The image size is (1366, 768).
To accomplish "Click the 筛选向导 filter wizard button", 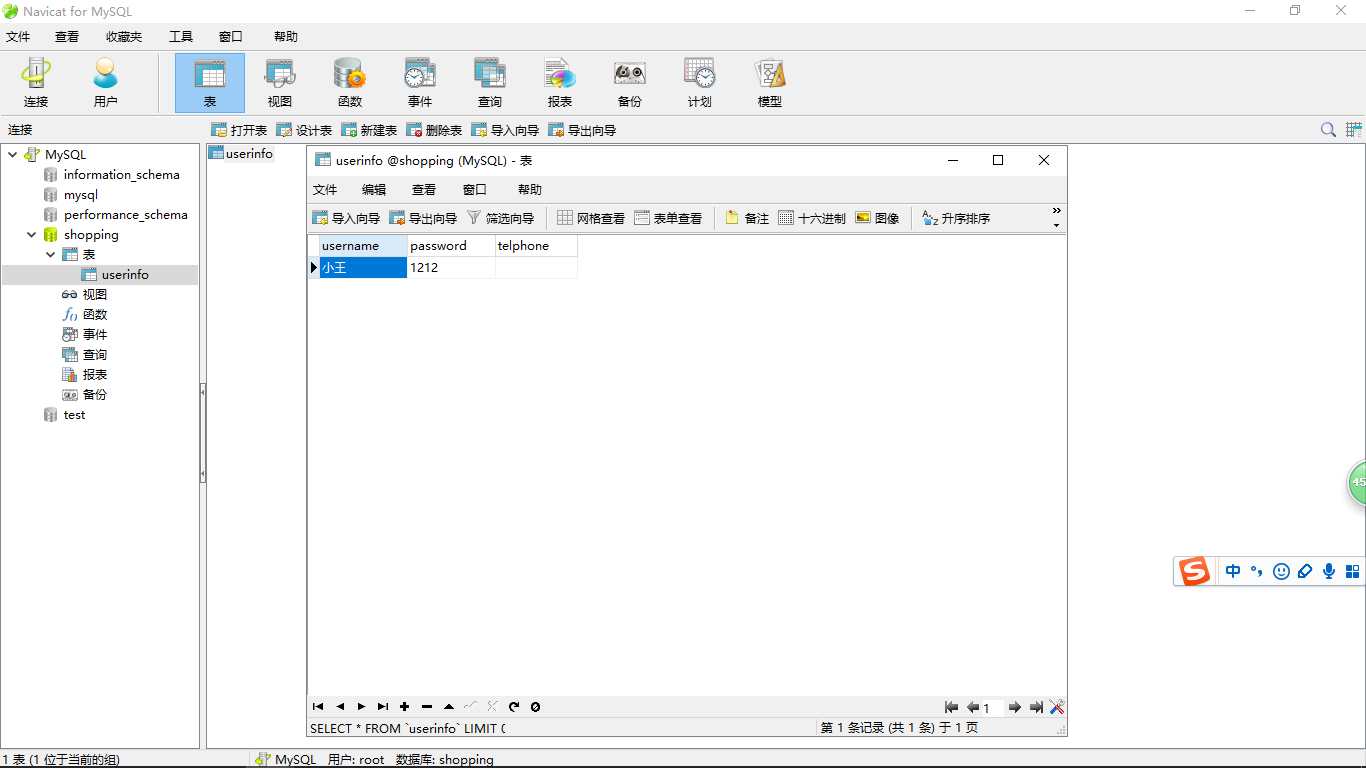I will pos(501,218).
